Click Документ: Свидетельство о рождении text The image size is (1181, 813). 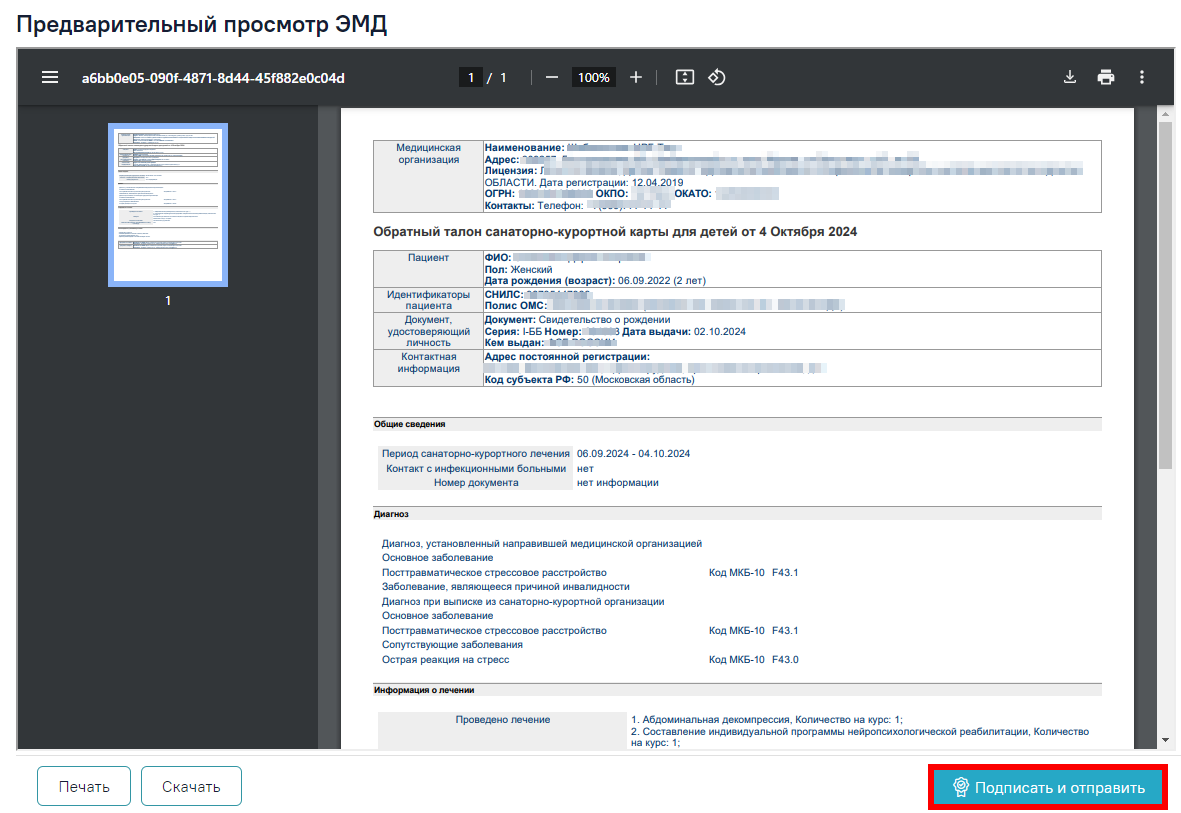578,319
